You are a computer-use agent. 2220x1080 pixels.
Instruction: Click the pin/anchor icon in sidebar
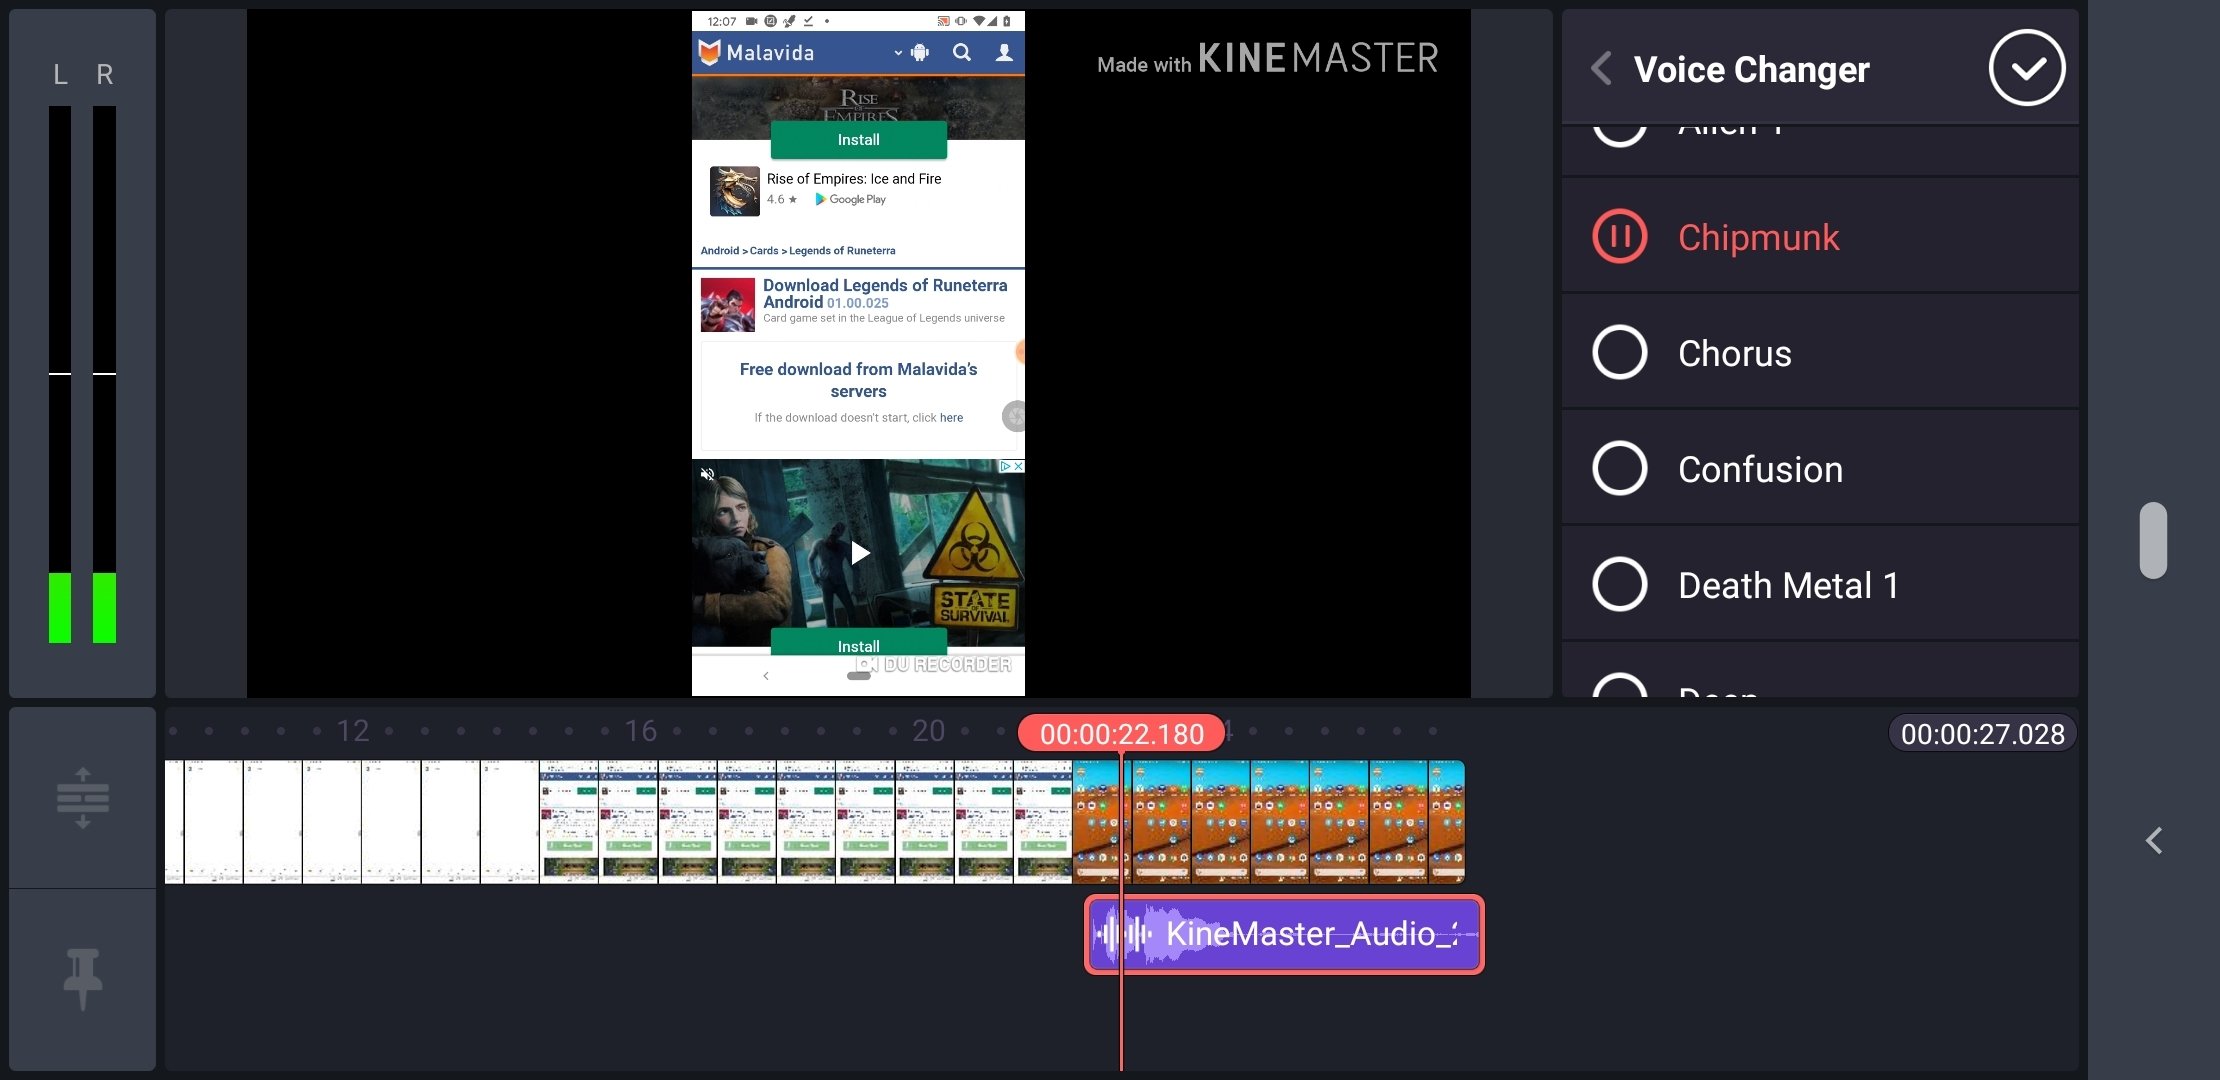pyautogui.click(x=81, y=977)
